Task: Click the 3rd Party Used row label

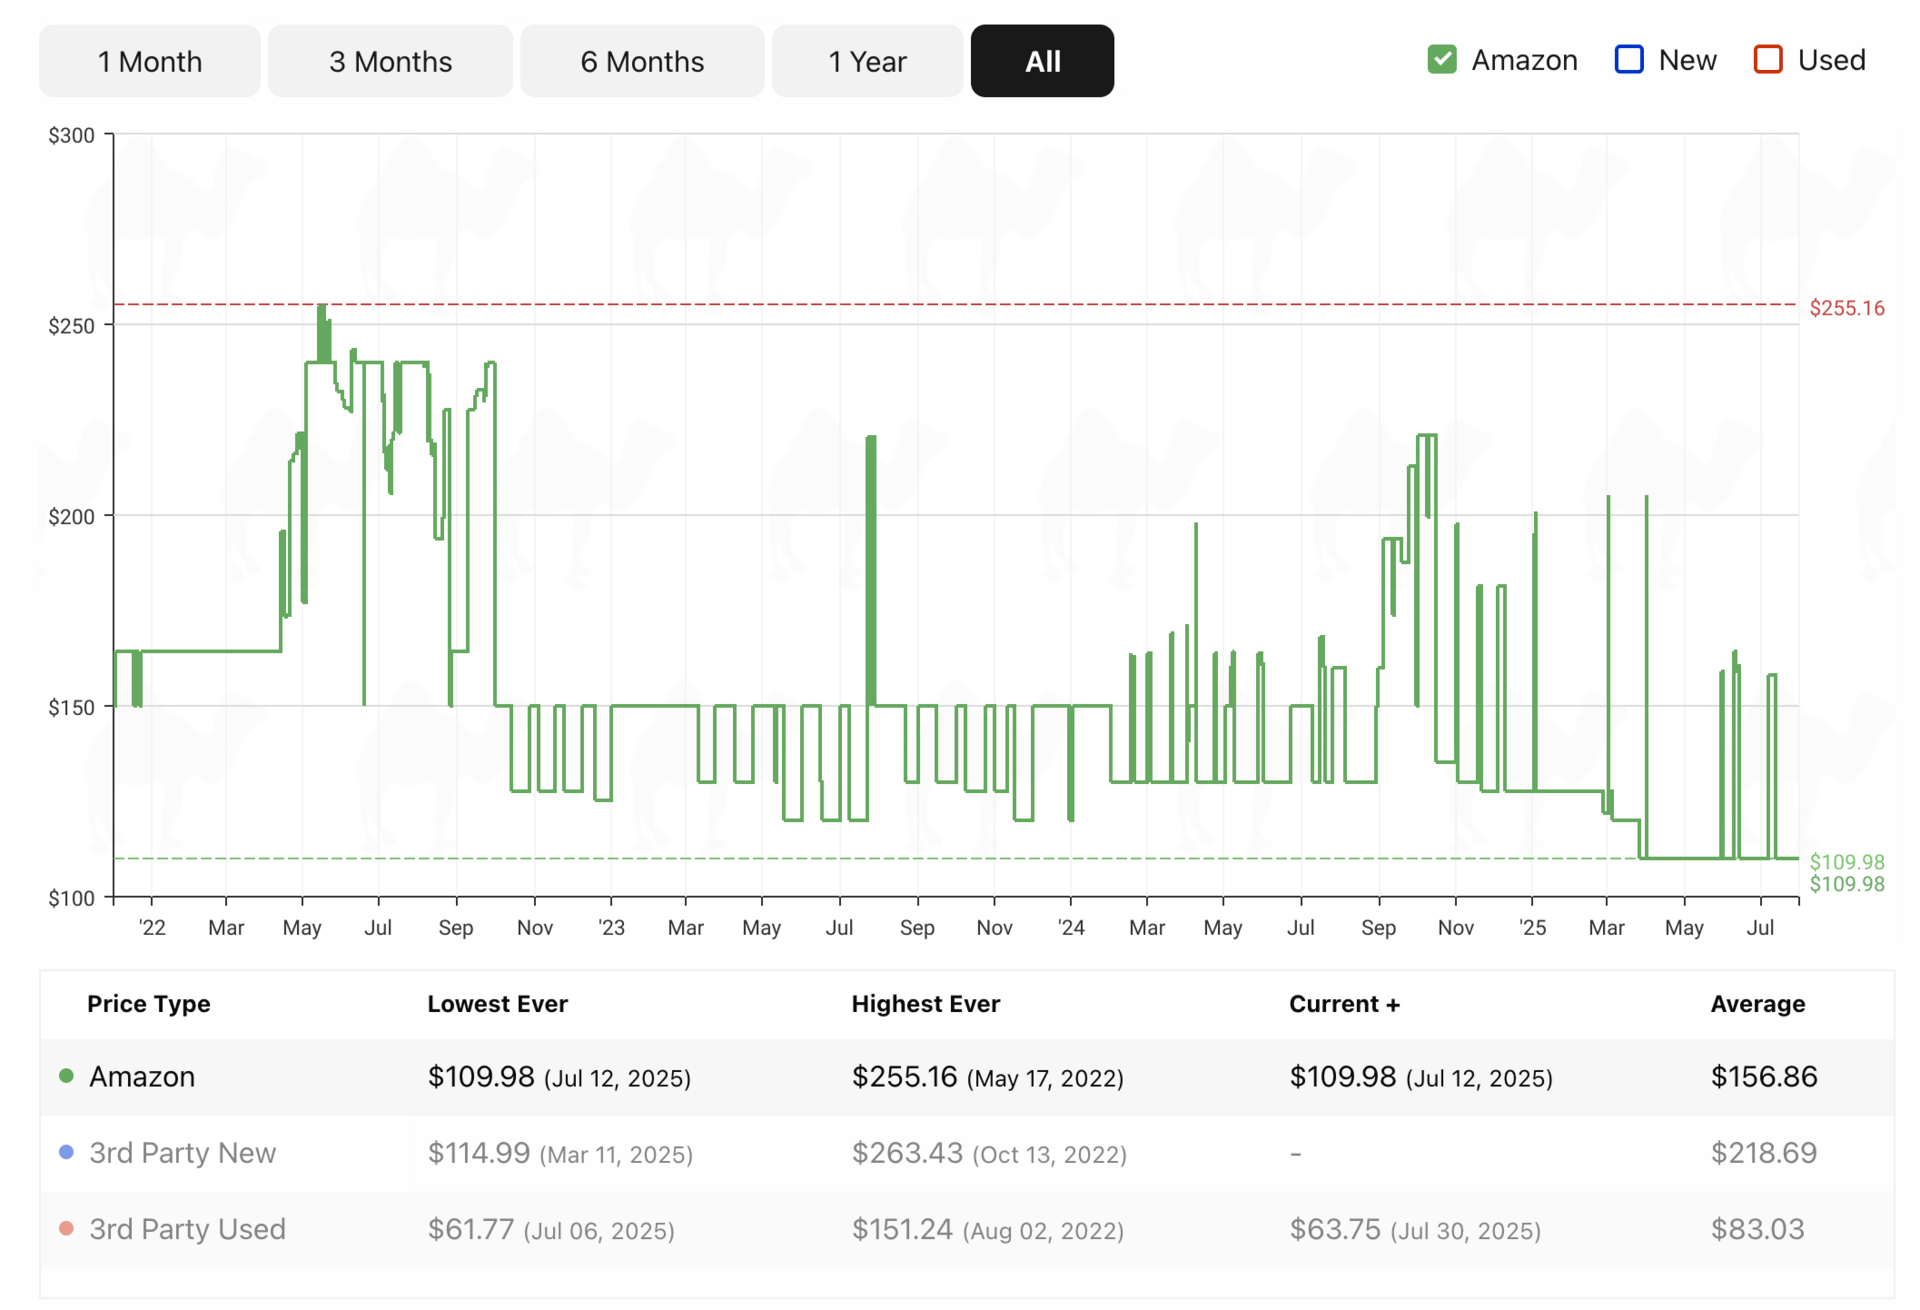Action: [x=187, y=1229]
